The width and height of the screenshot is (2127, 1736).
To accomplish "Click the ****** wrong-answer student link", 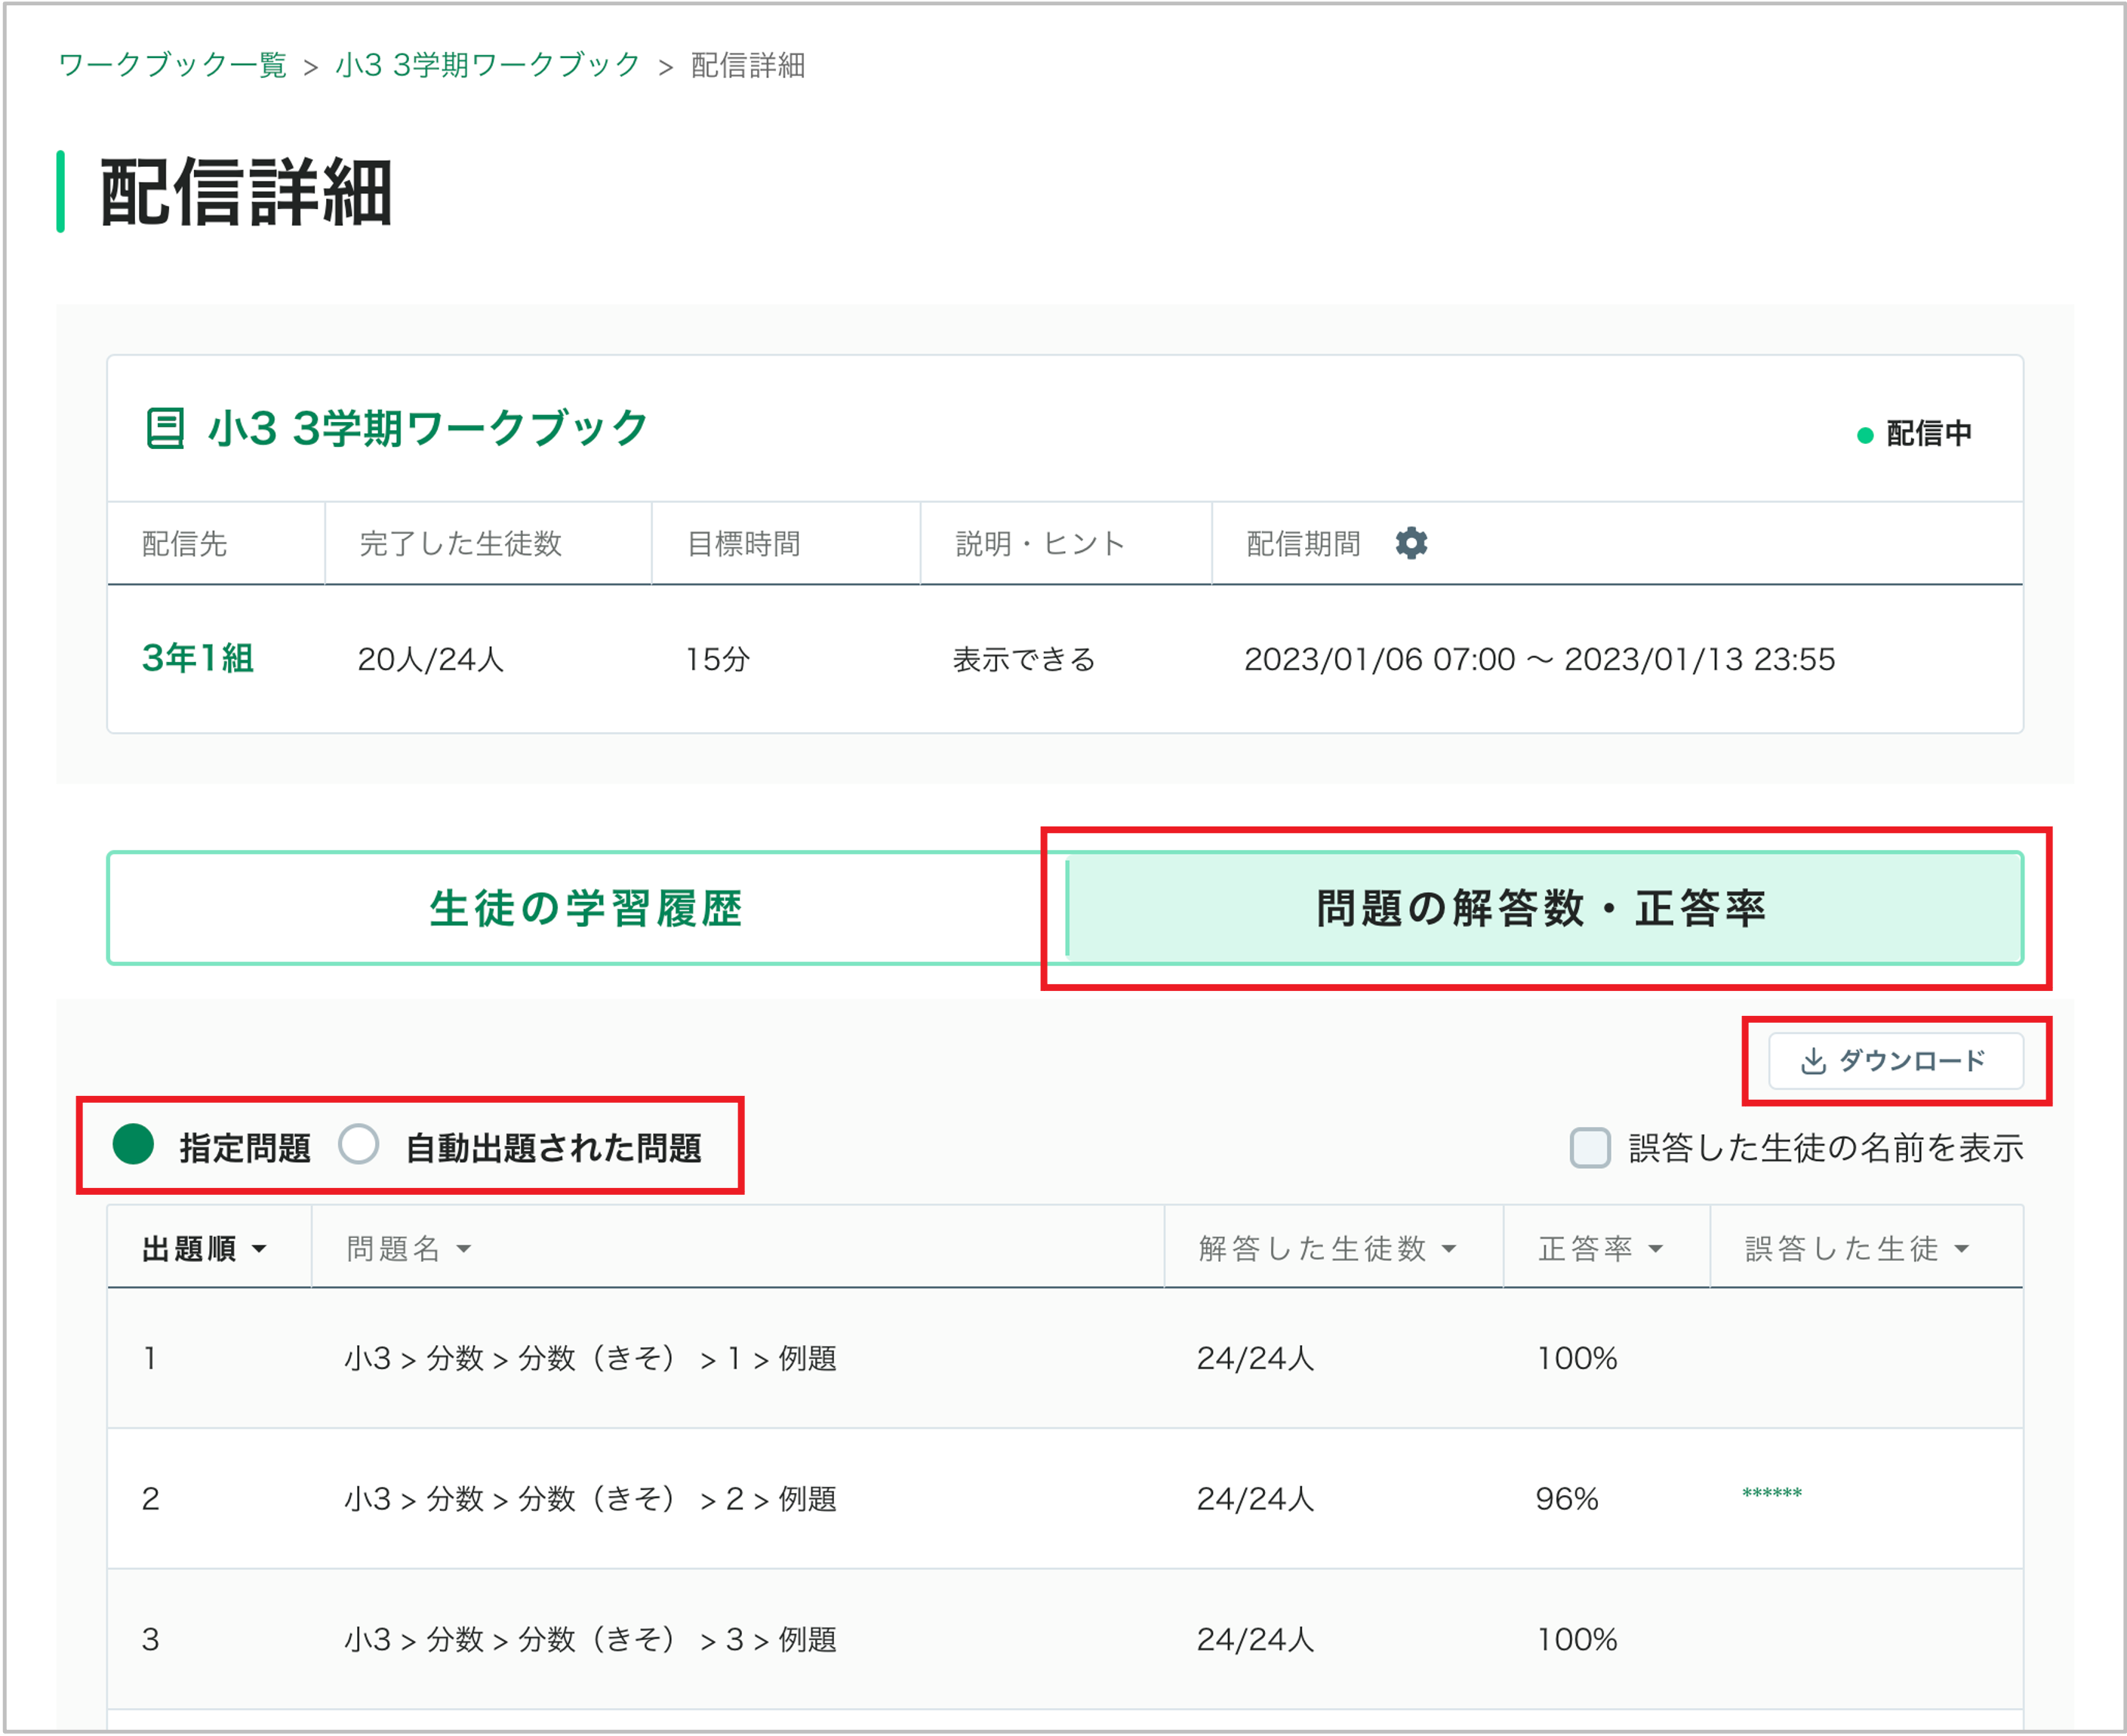I will pos(1771,1494).
